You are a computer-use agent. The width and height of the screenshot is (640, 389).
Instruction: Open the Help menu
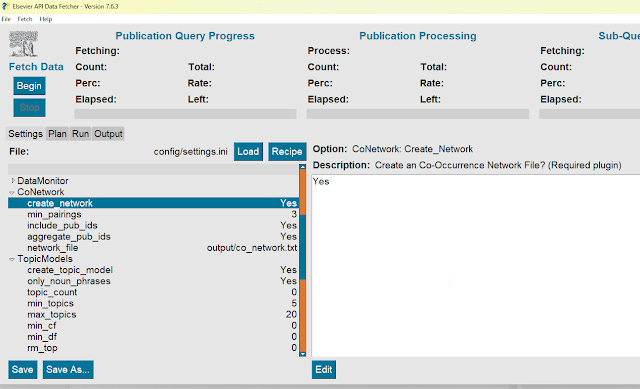(46, 19)
